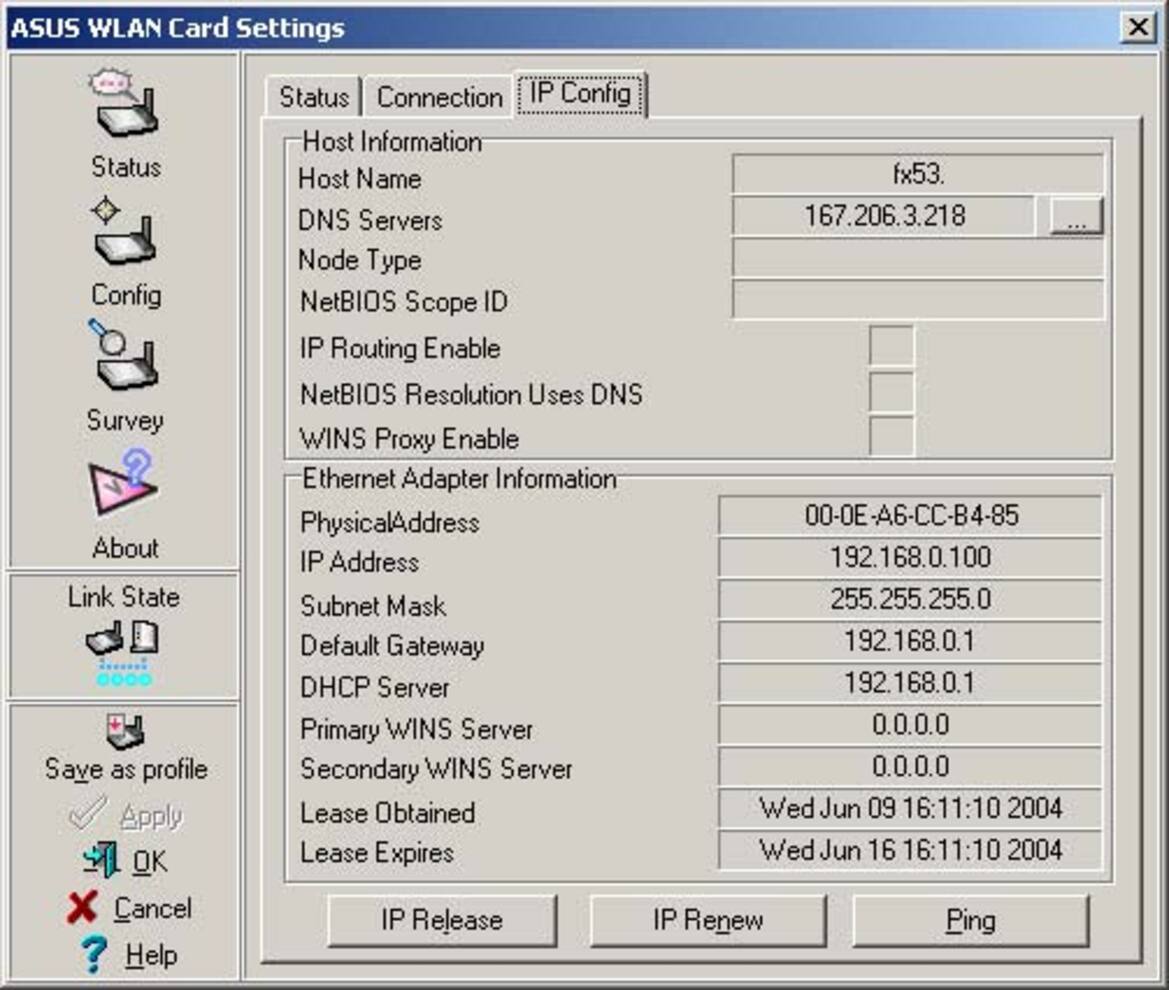Toggle WINS Proxy Enable checkbox
This screenshot has height=990, width=1169.
[891, 435]
